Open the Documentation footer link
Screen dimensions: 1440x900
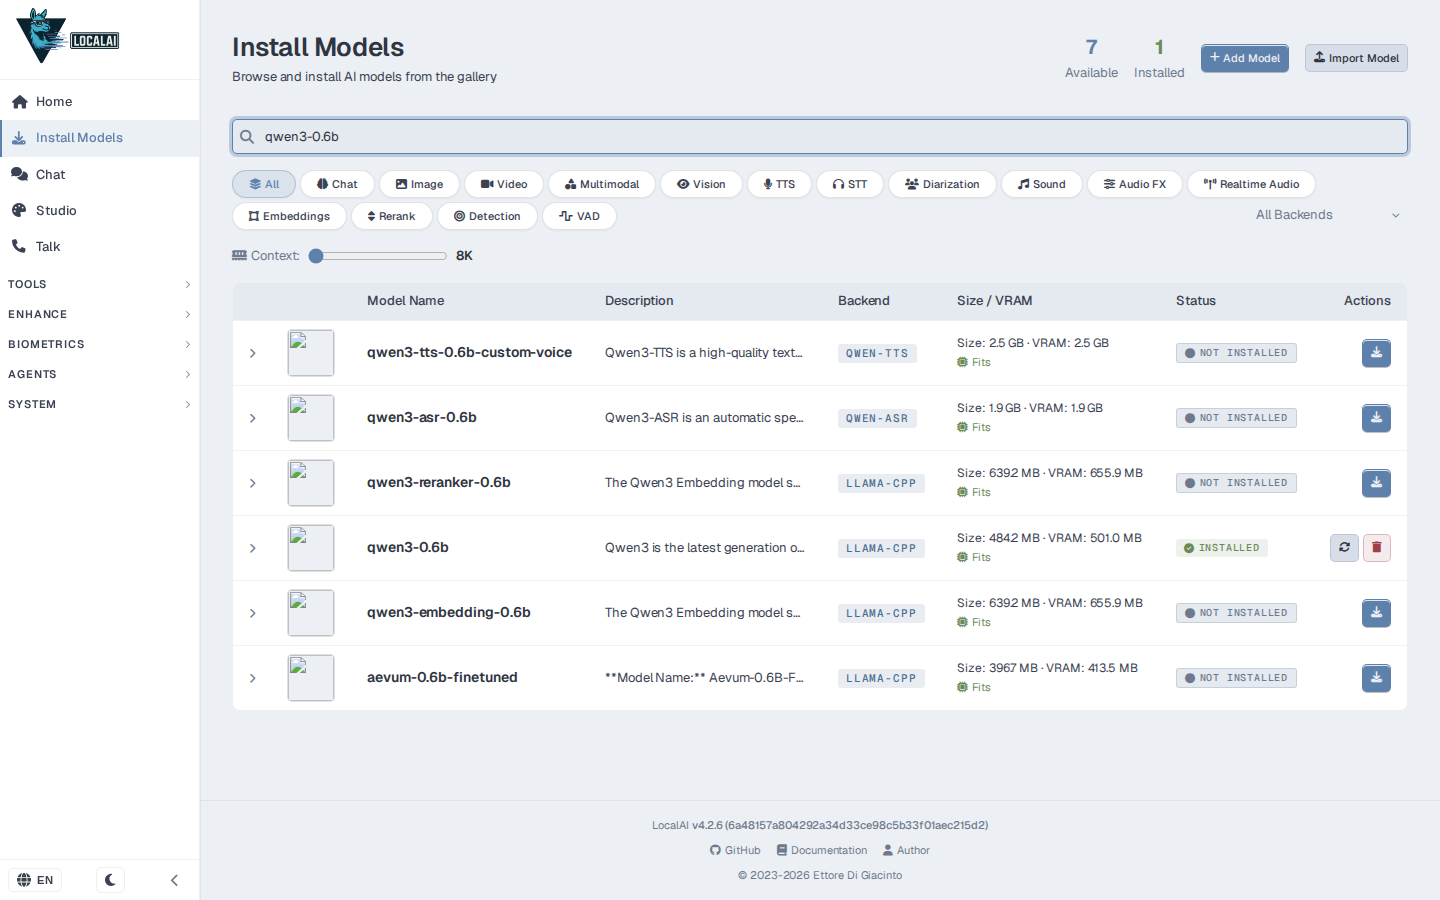click(822, 851)
